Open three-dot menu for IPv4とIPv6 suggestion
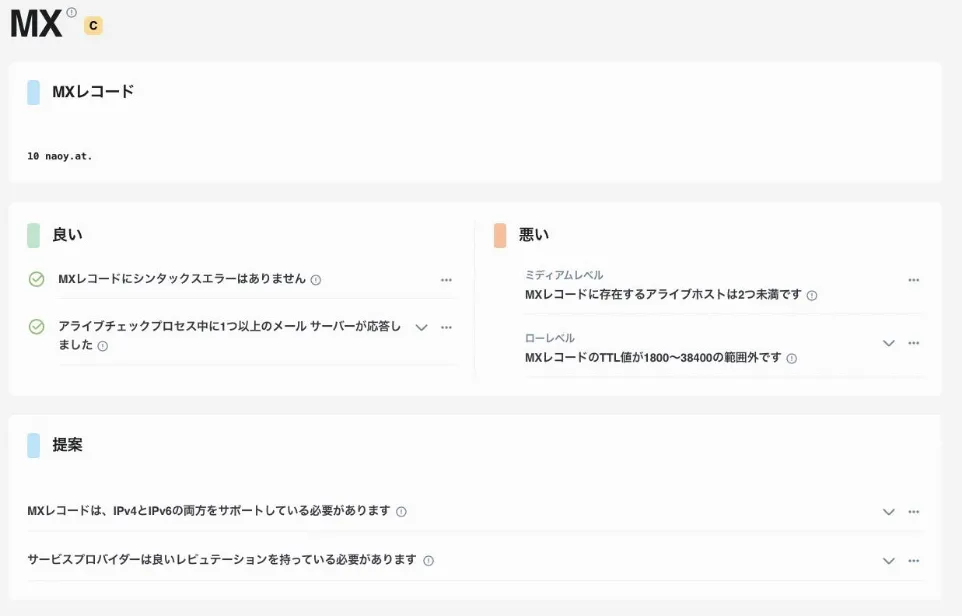Viewport: 962px width, 616px height. 913,512
